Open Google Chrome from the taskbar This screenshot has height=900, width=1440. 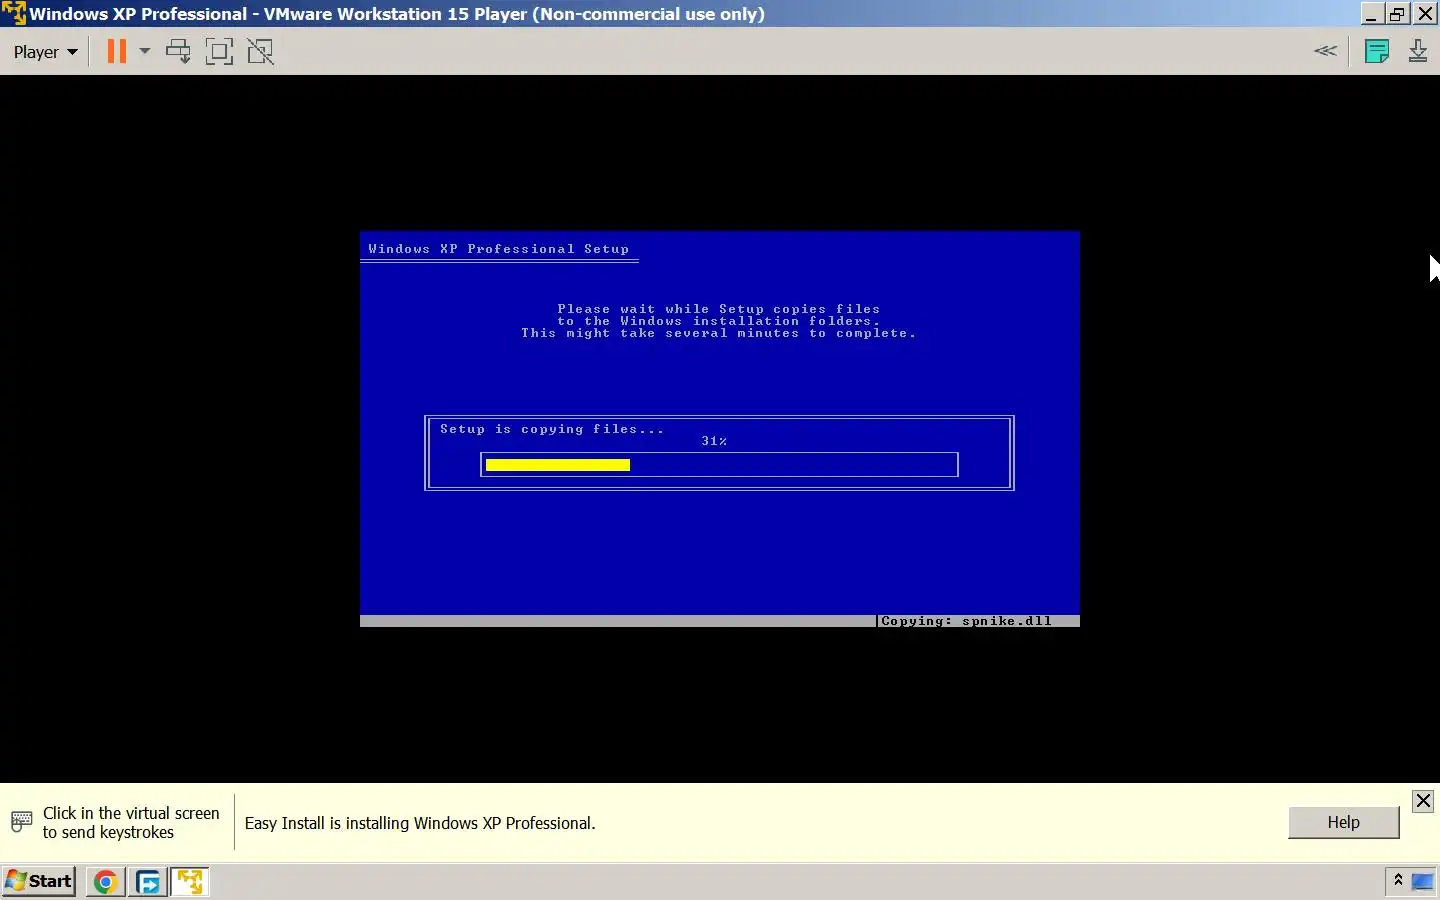[x=105, y=882]
